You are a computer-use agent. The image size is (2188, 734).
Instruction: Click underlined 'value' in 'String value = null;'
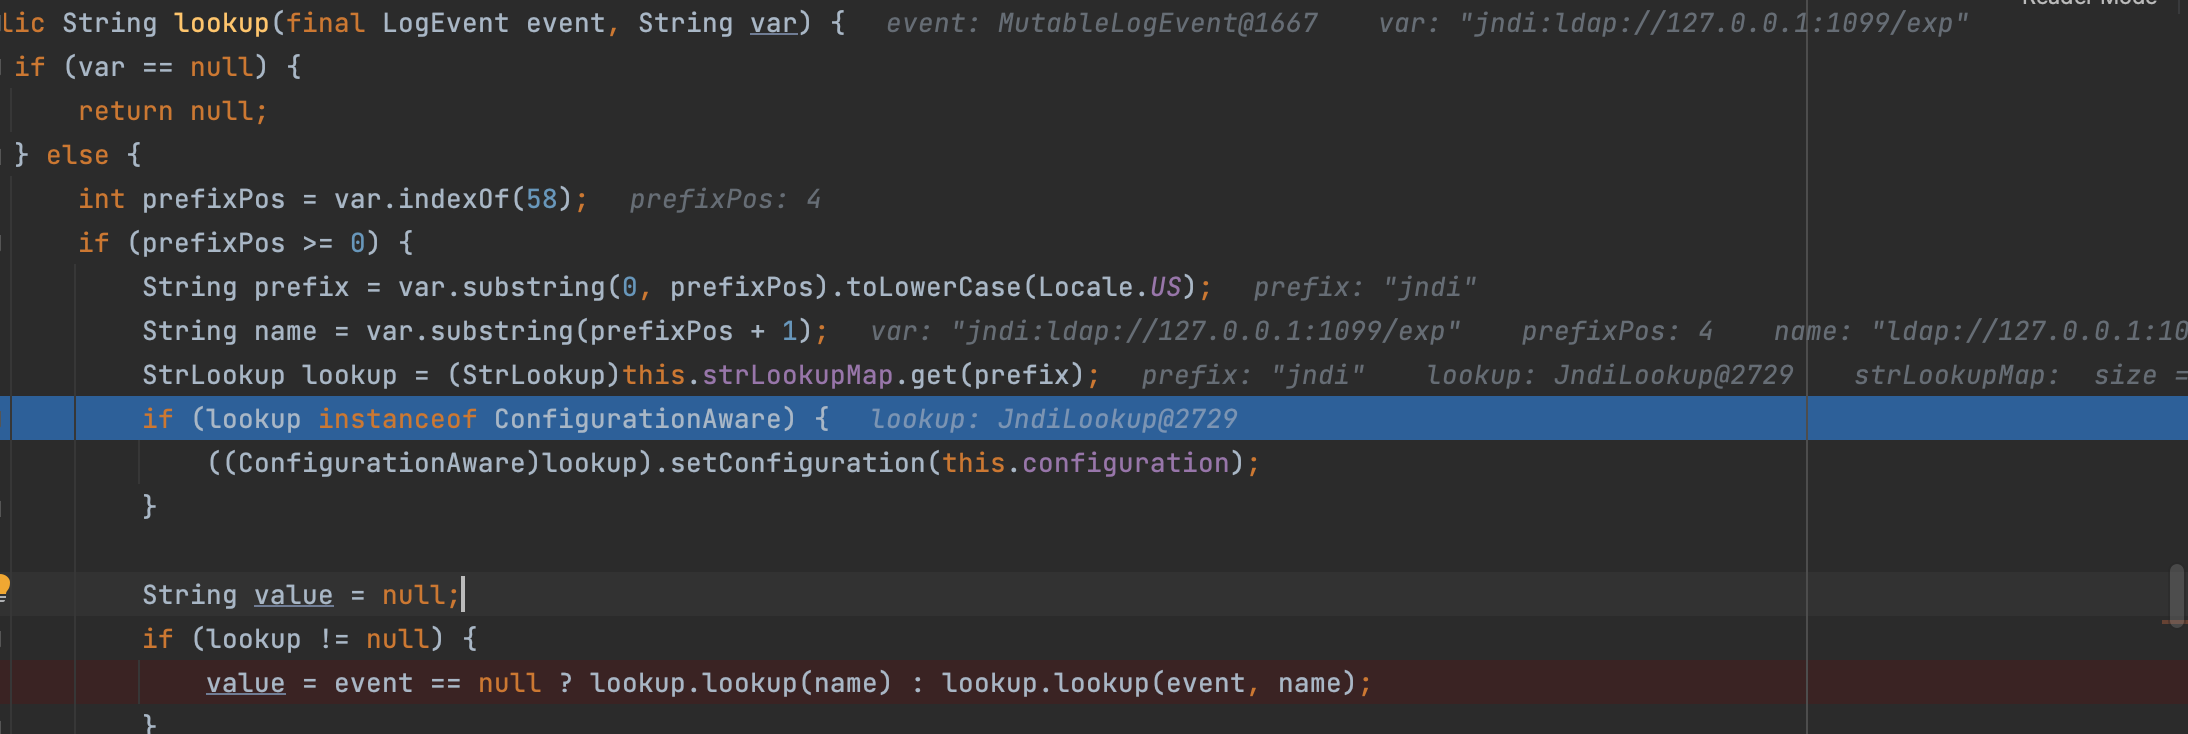pyautogui.click(x=293, y=595)
